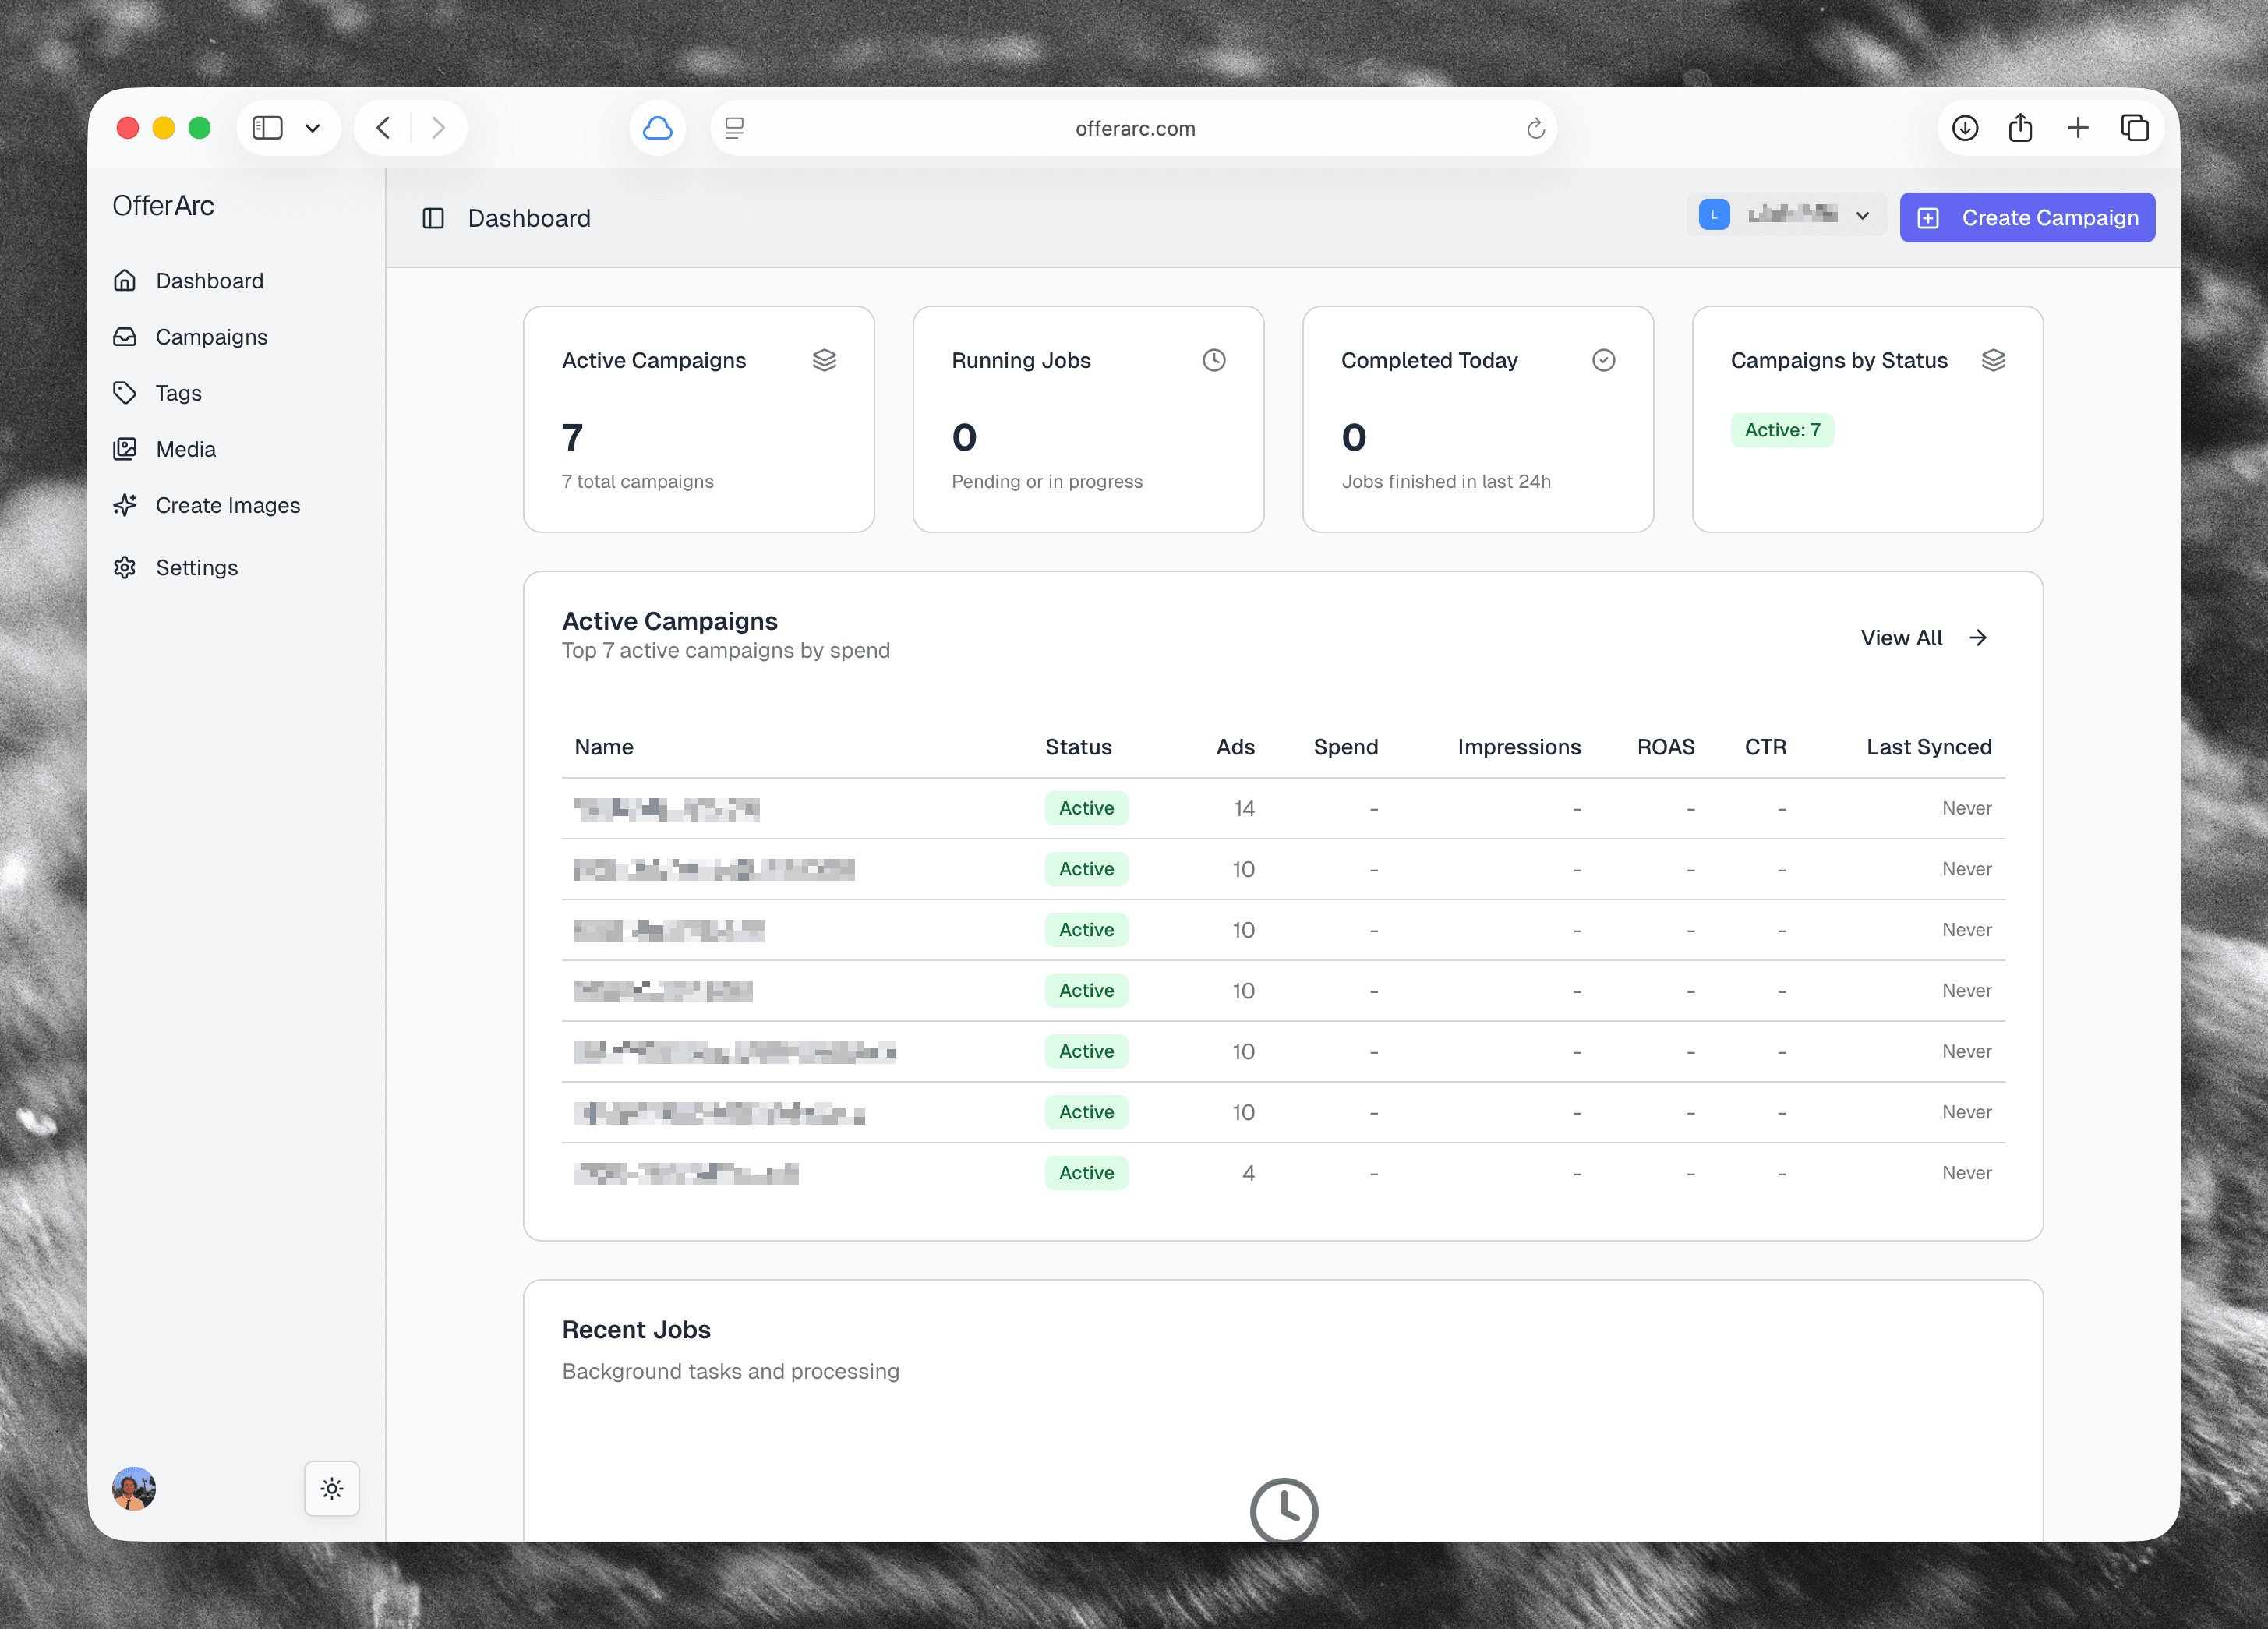Reload the page using the refresh icon
The width and height of the screenshot is (2268, 1629).
1536,128
